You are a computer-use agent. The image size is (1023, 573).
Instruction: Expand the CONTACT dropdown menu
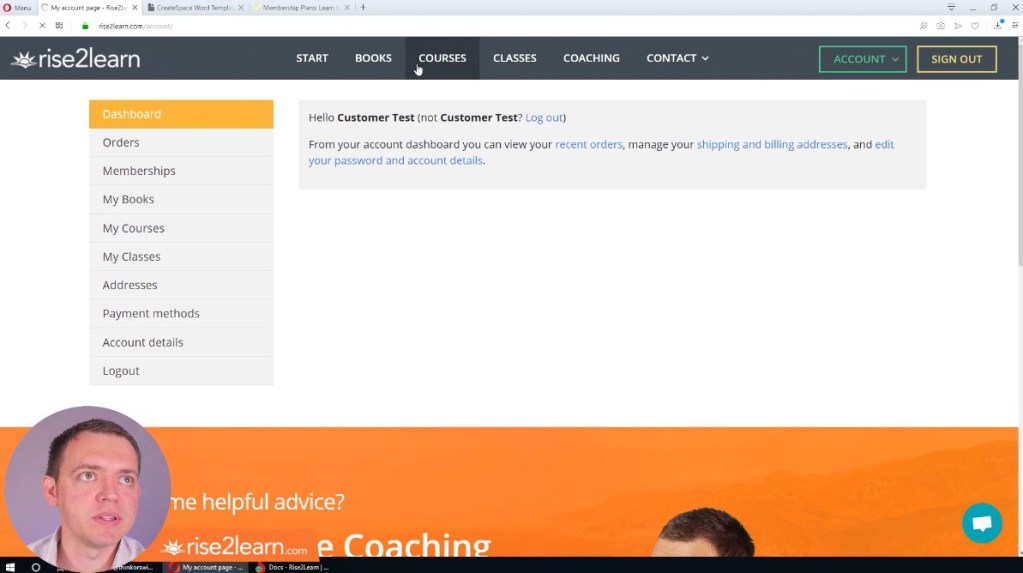(x=677, y=58)
